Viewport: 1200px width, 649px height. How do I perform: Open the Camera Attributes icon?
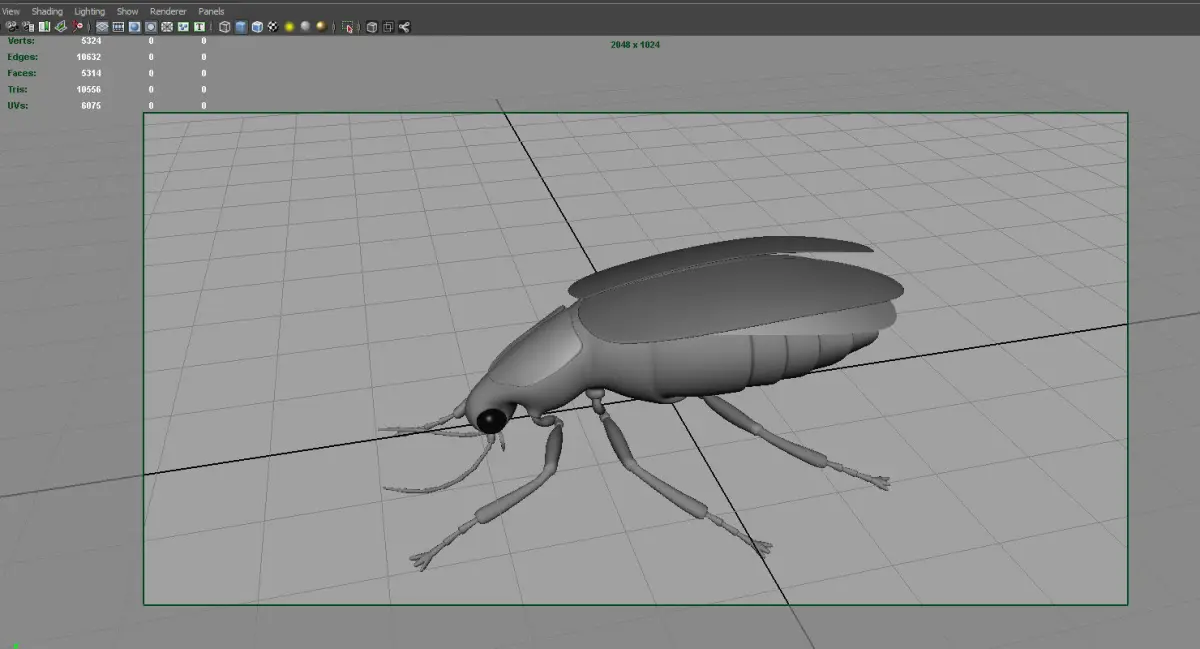(x=28, y=27)
